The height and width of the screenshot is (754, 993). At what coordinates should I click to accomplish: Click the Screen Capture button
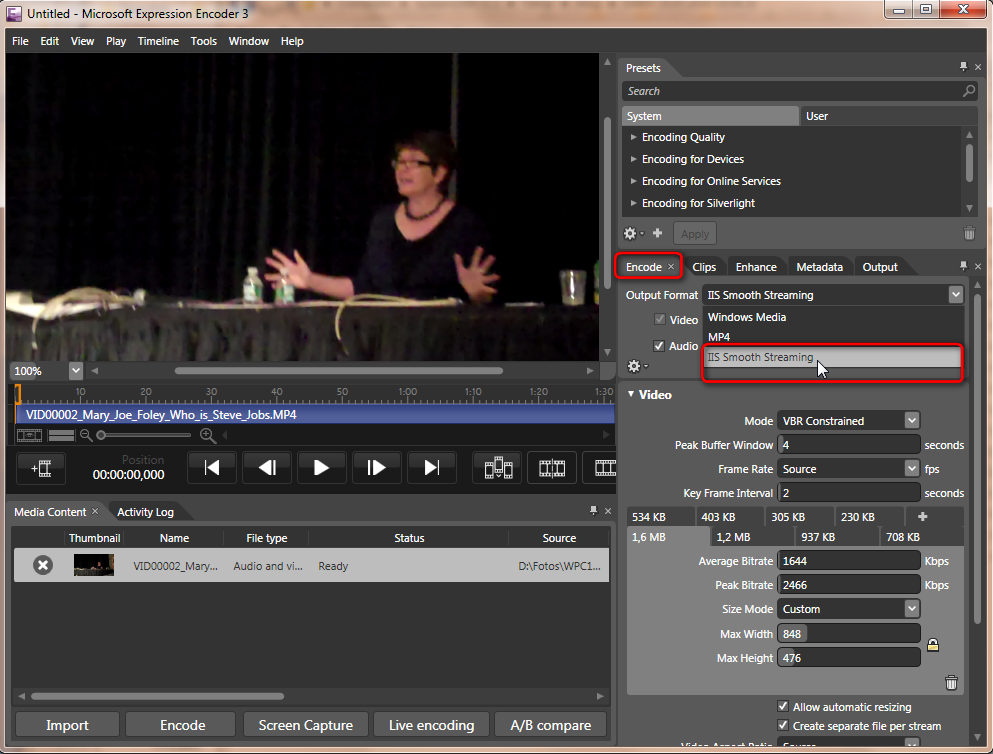click(x=305, y=725)
